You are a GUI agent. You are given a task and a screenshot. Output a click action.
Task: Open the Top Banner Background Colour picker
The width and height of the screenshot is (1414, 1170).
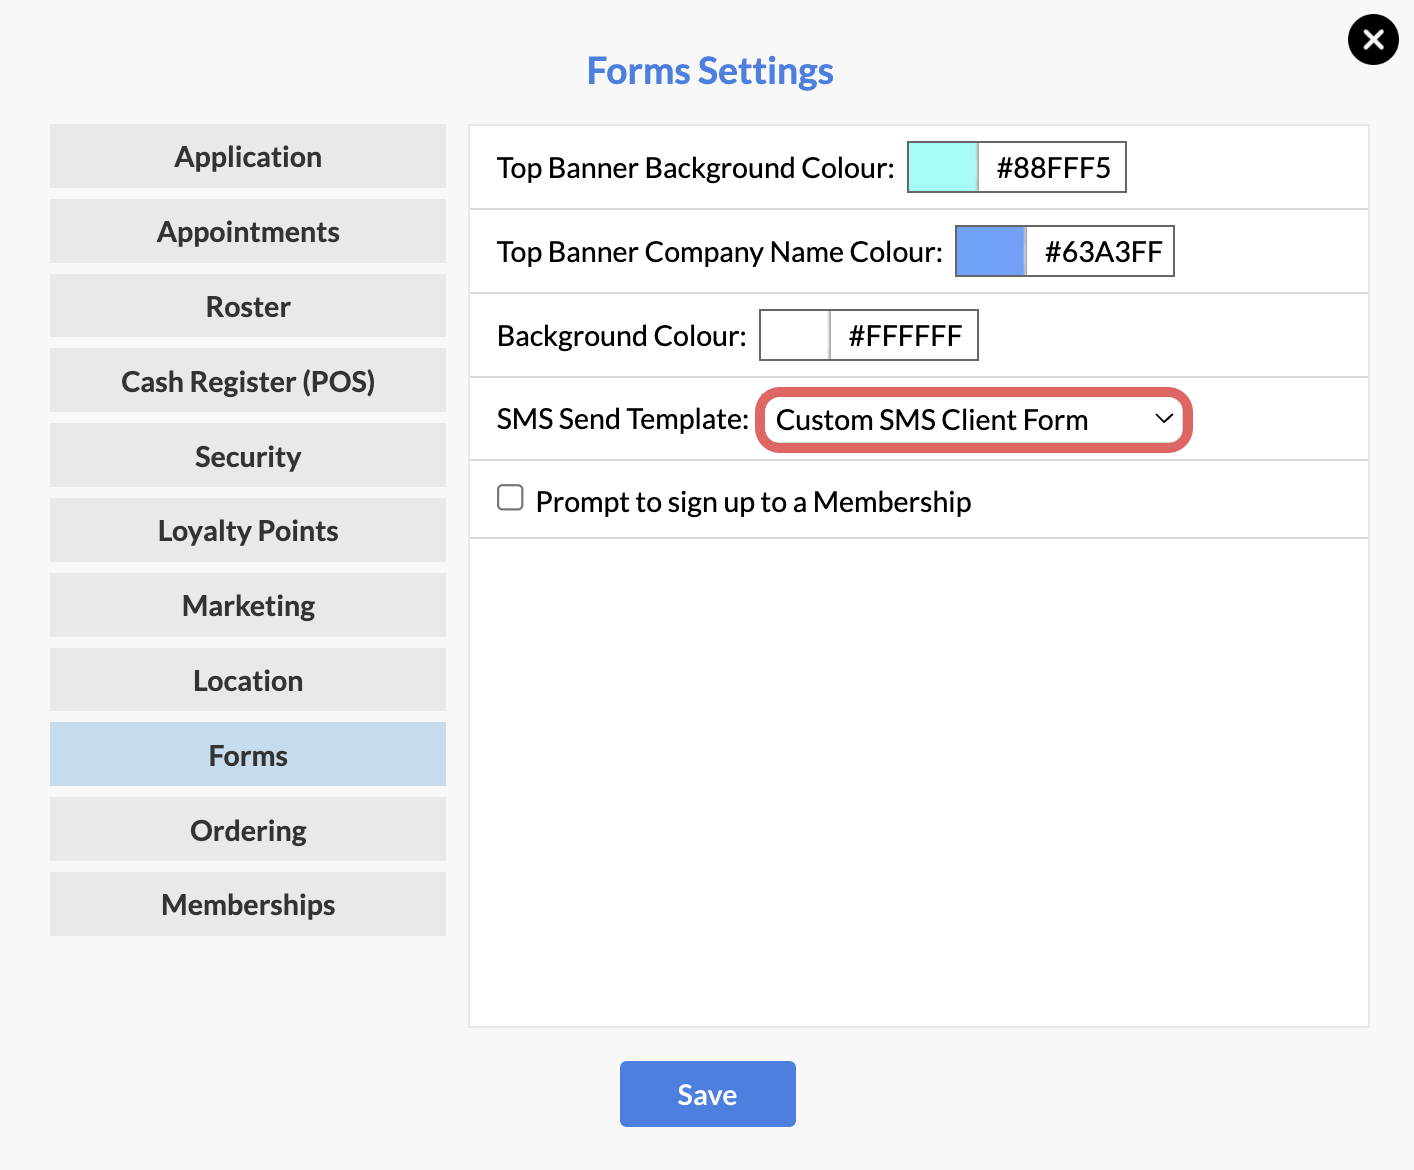pyautogui.click(x=941, y=167)
